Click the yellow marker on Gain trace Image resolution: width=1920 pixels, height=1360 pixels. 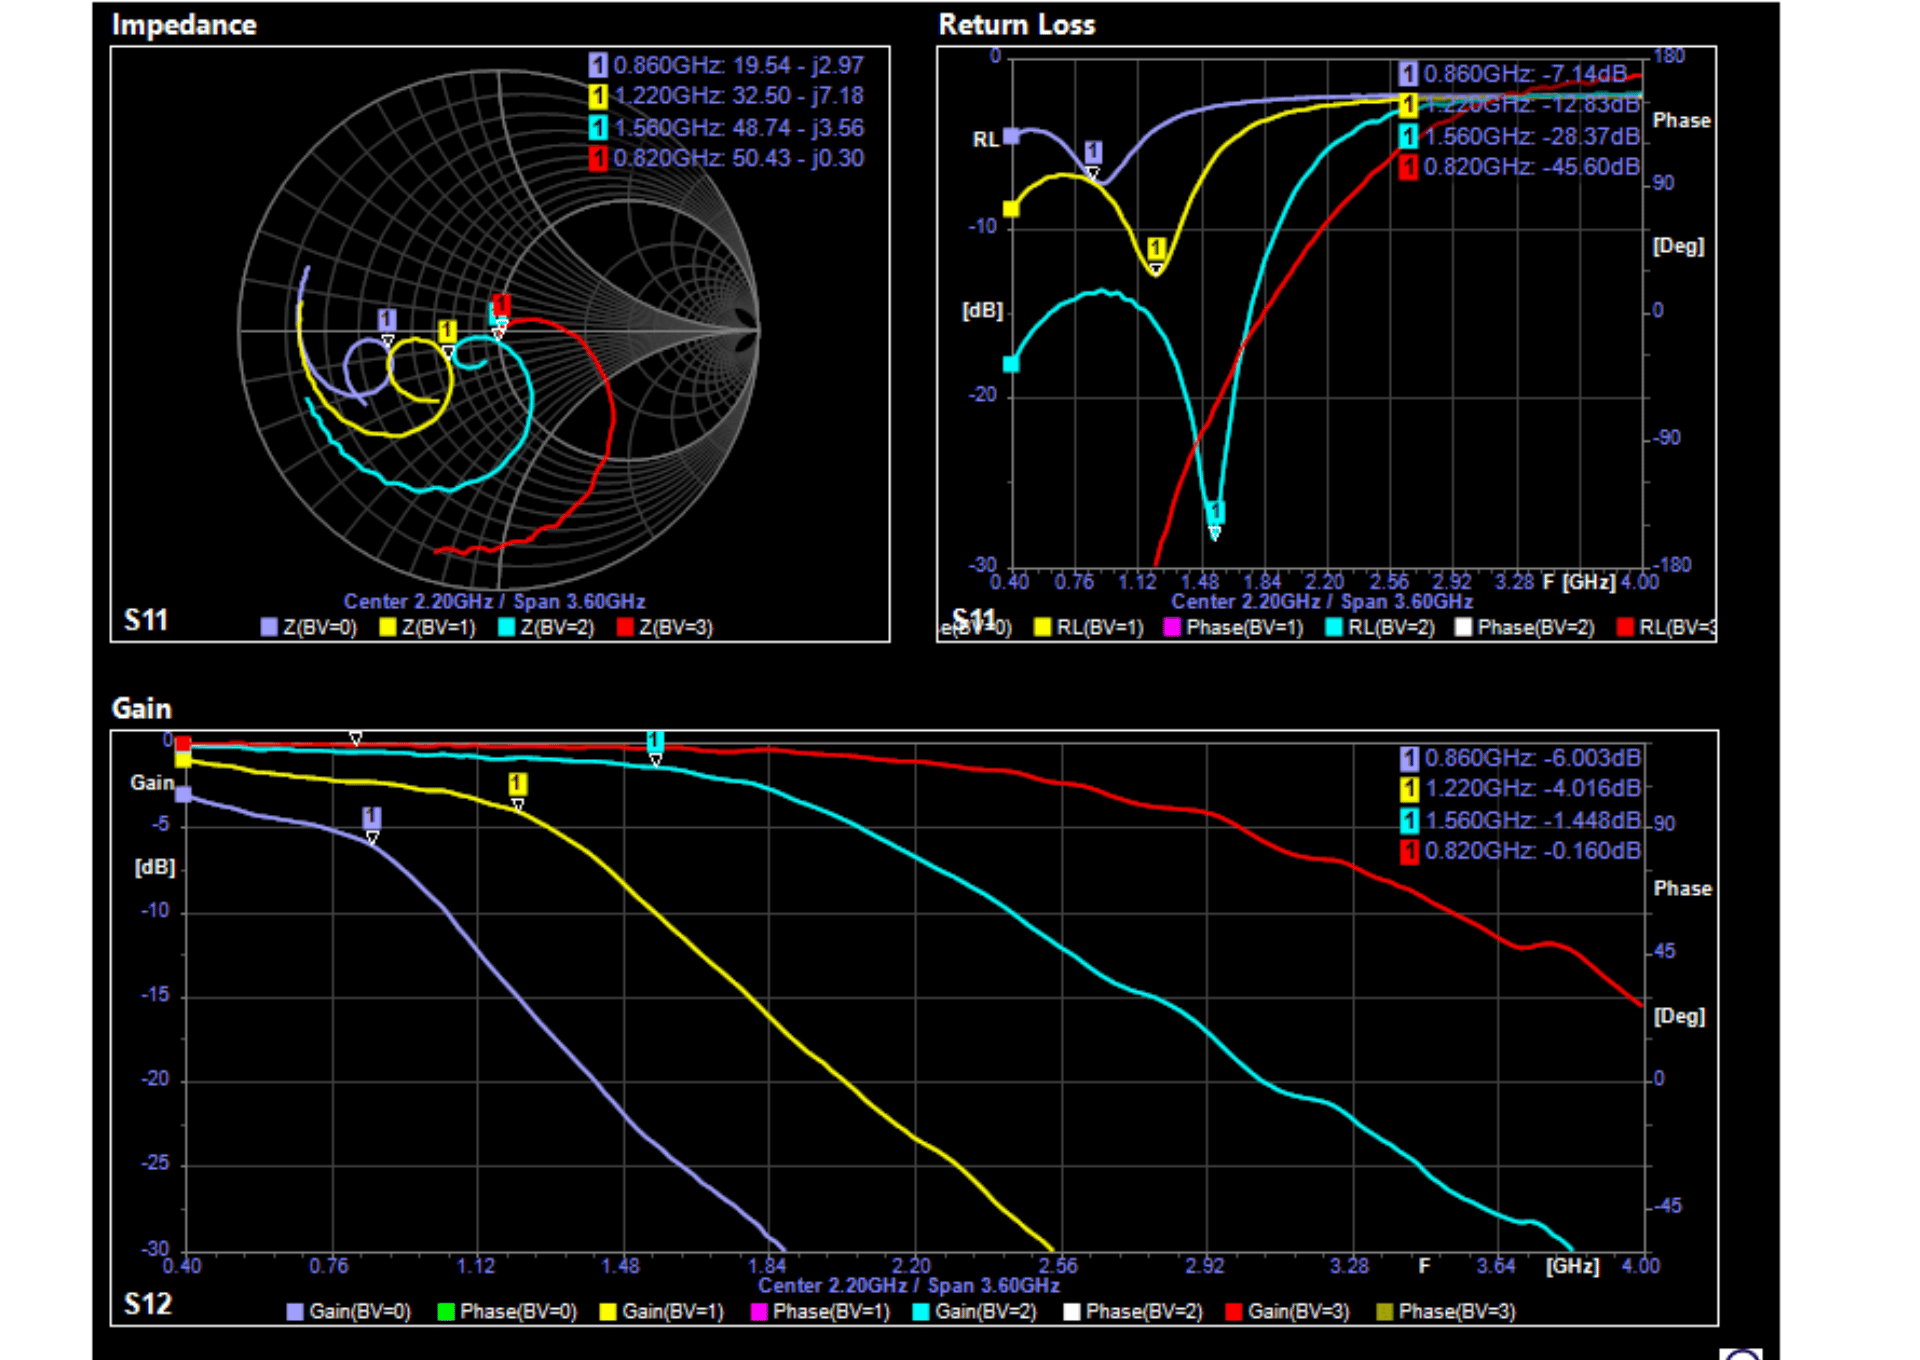[x=517, y=783]
